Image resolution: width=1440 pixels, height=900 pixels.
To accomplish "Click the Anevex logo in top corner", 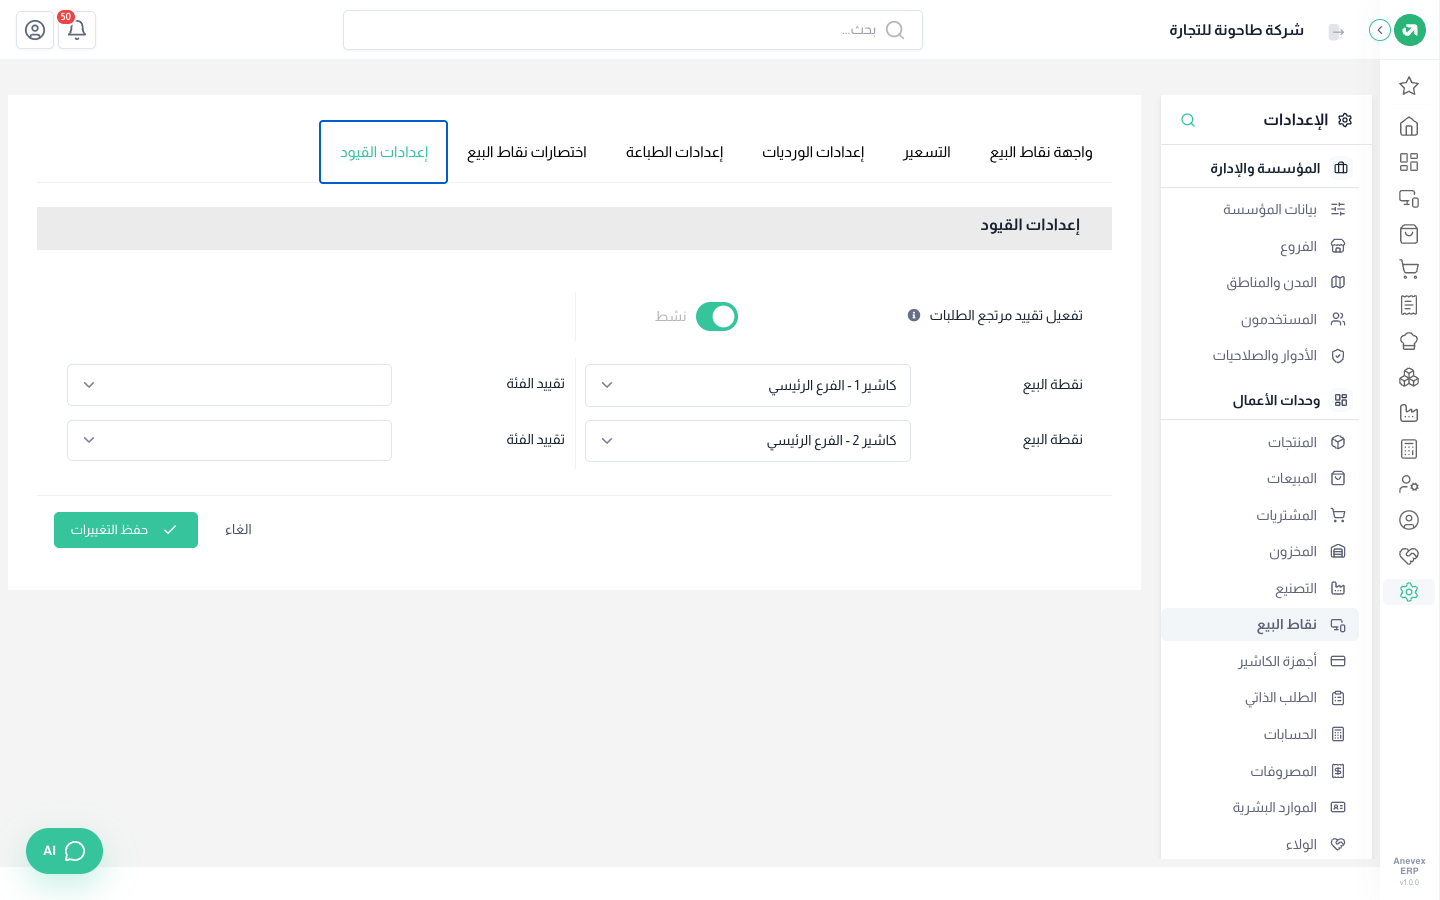I will point(1410,30).
